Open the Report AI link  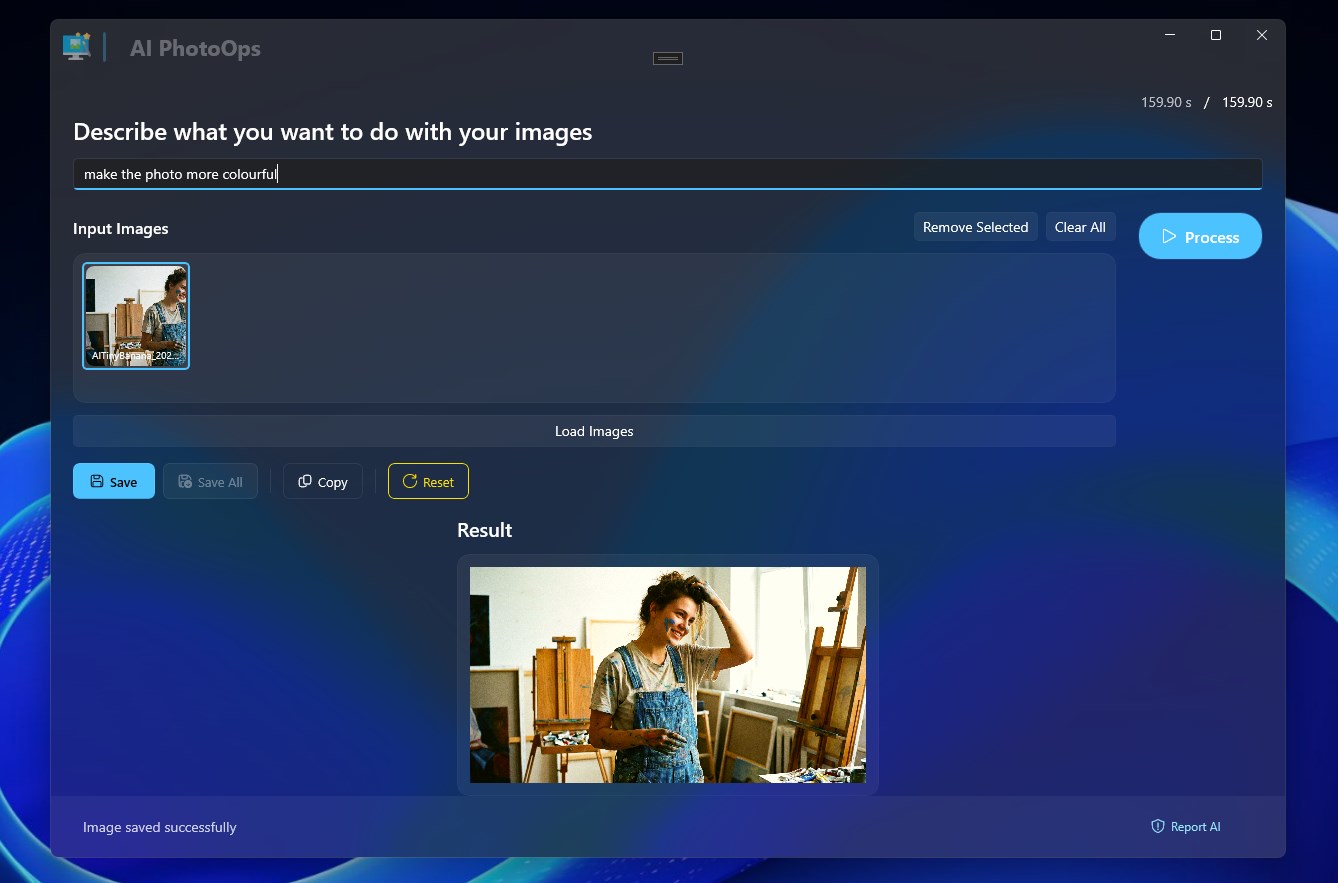point(1195,827)
